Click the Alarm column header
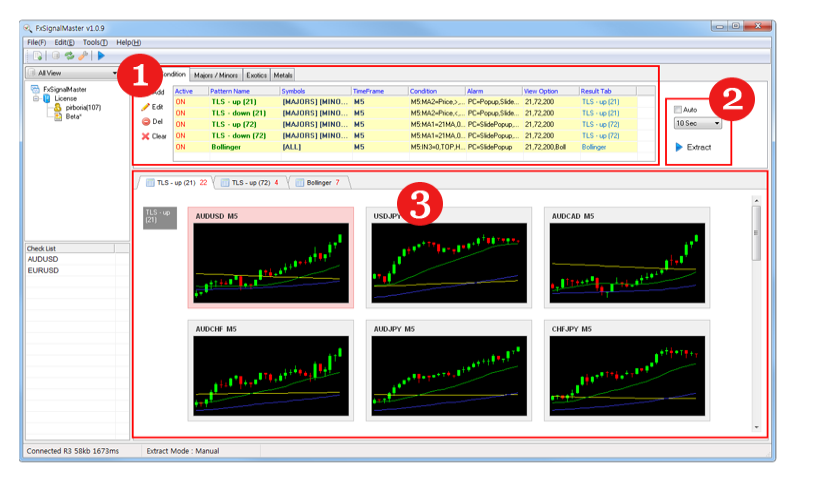816x479 pixels. 493,91
